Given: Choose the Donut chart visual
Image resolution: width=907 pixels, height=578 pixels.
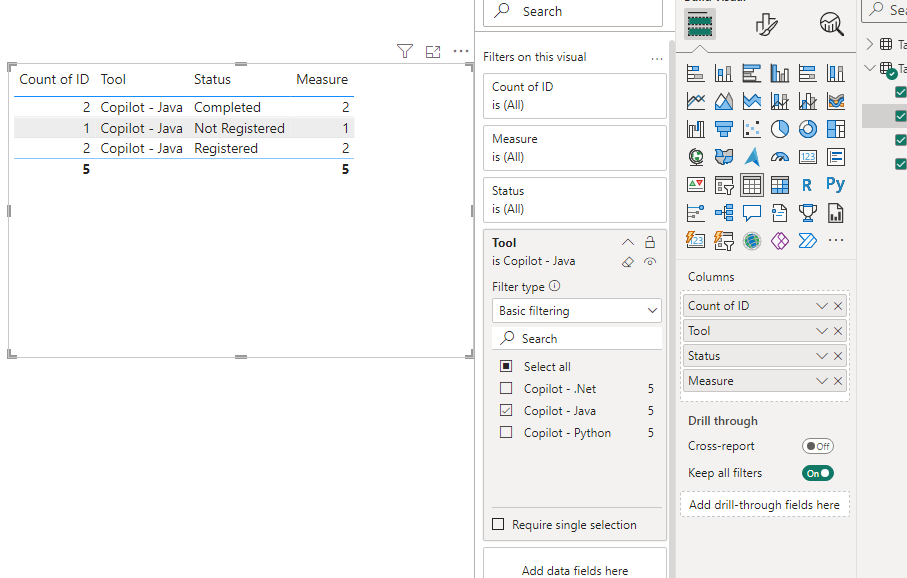Looking at the screenshot, I should click(808, 129).
